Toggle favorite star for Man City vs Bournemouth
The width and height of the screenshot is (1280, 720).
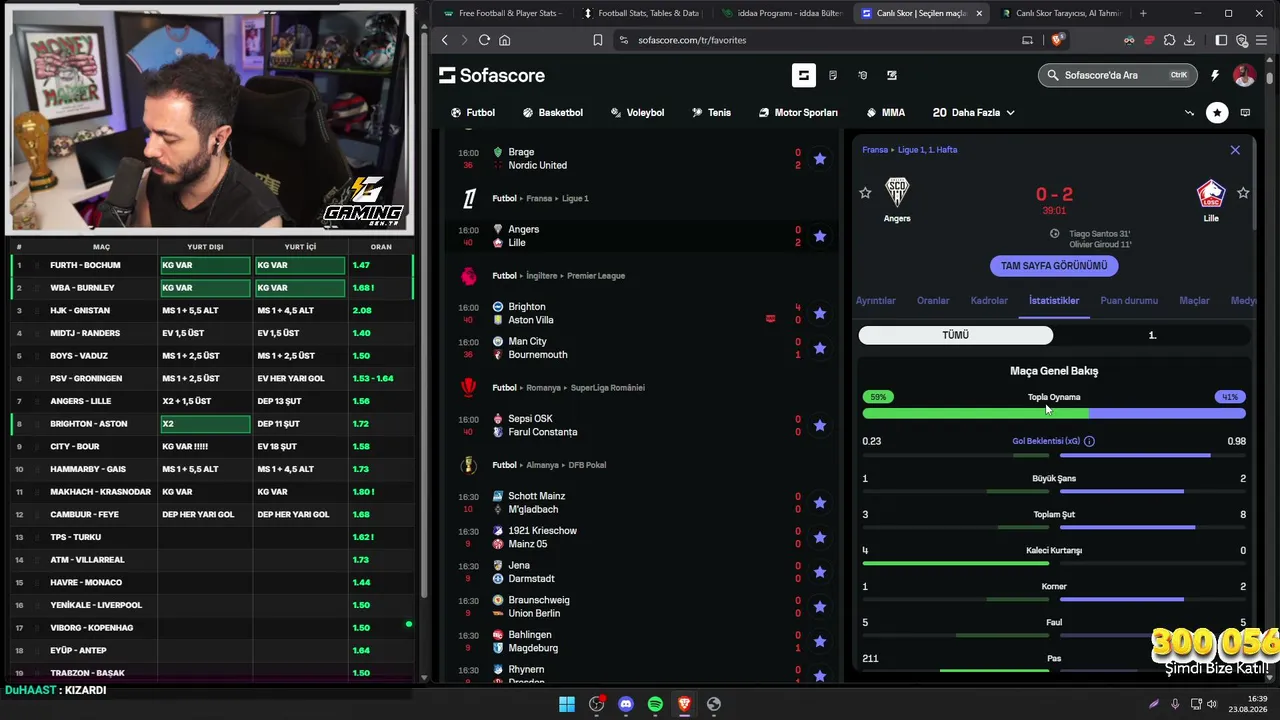(x=820, y=348)
